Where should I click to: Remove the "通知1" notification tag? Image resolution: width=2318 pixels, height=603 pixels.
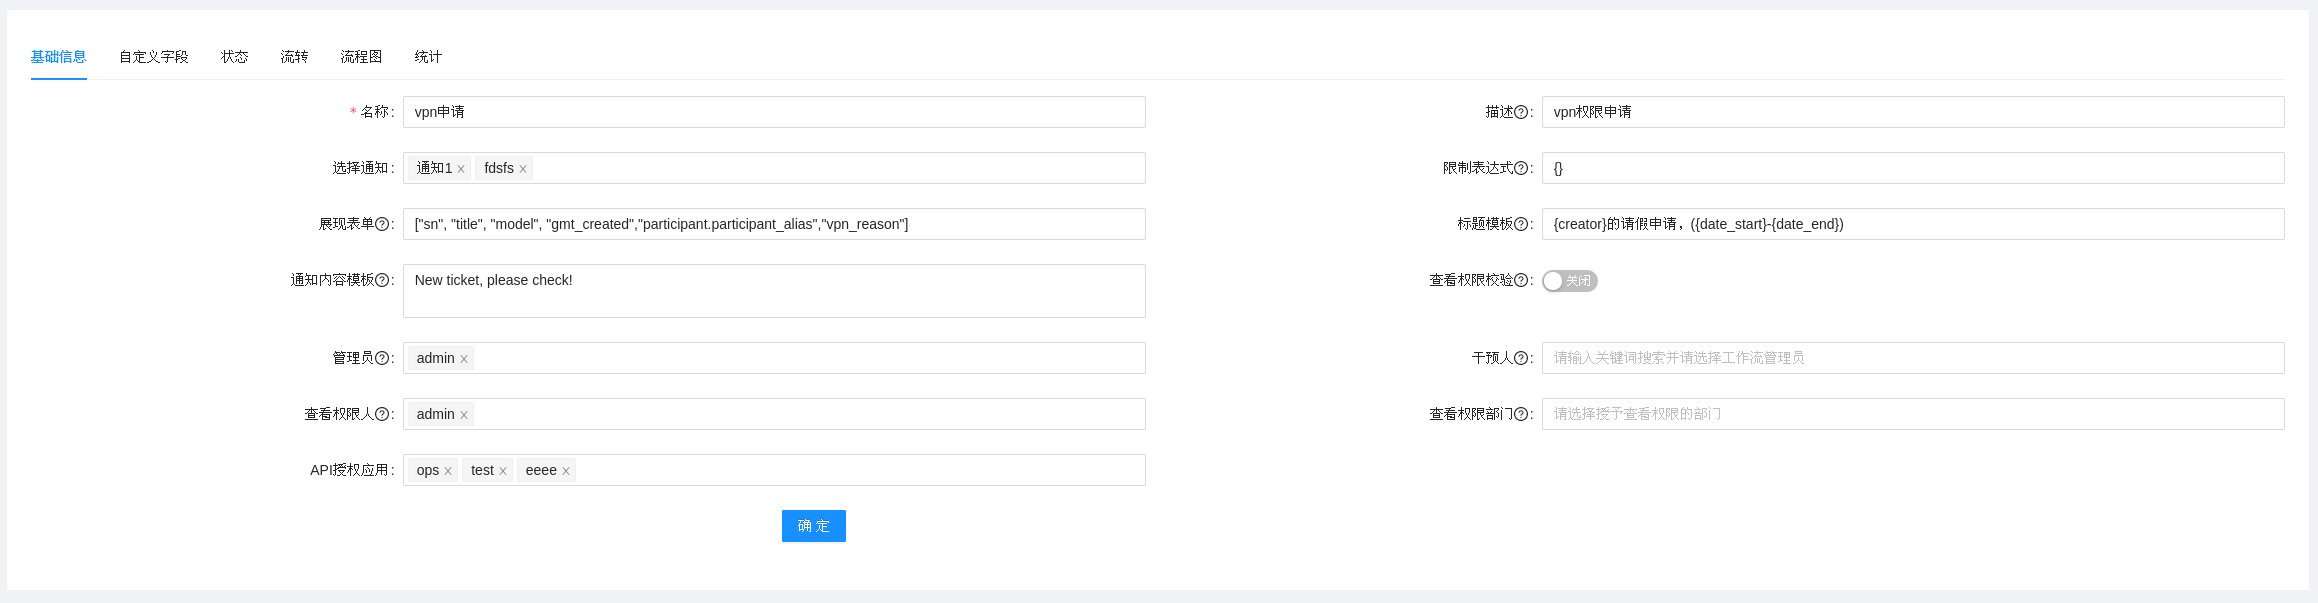point(462,168)
